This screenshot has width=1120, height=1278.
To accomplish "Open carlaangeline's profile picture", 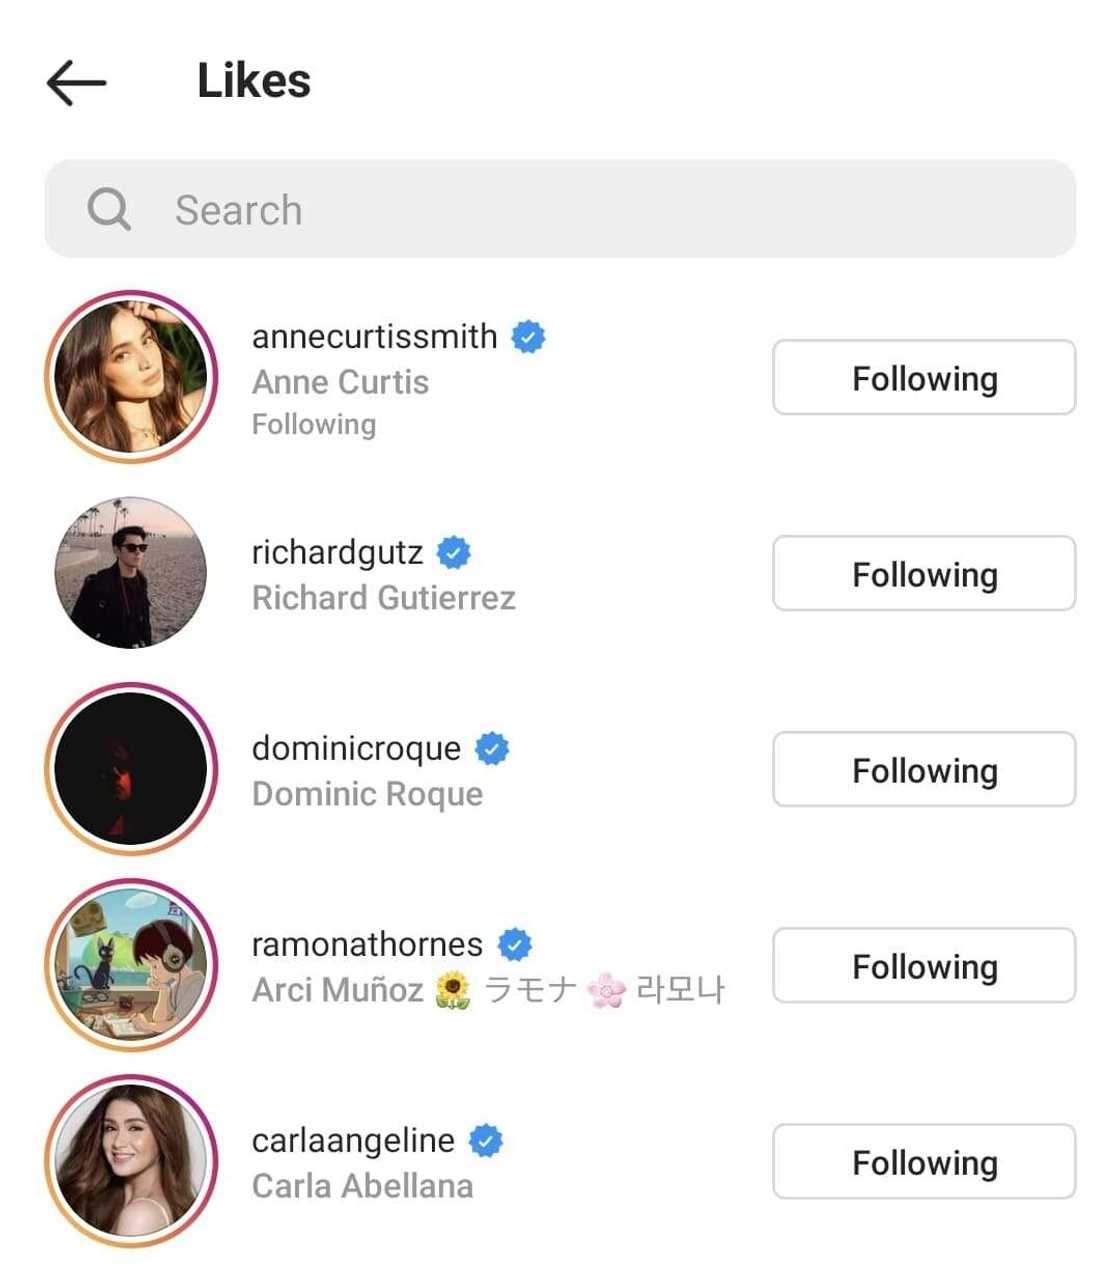I will click(131, 1161).
